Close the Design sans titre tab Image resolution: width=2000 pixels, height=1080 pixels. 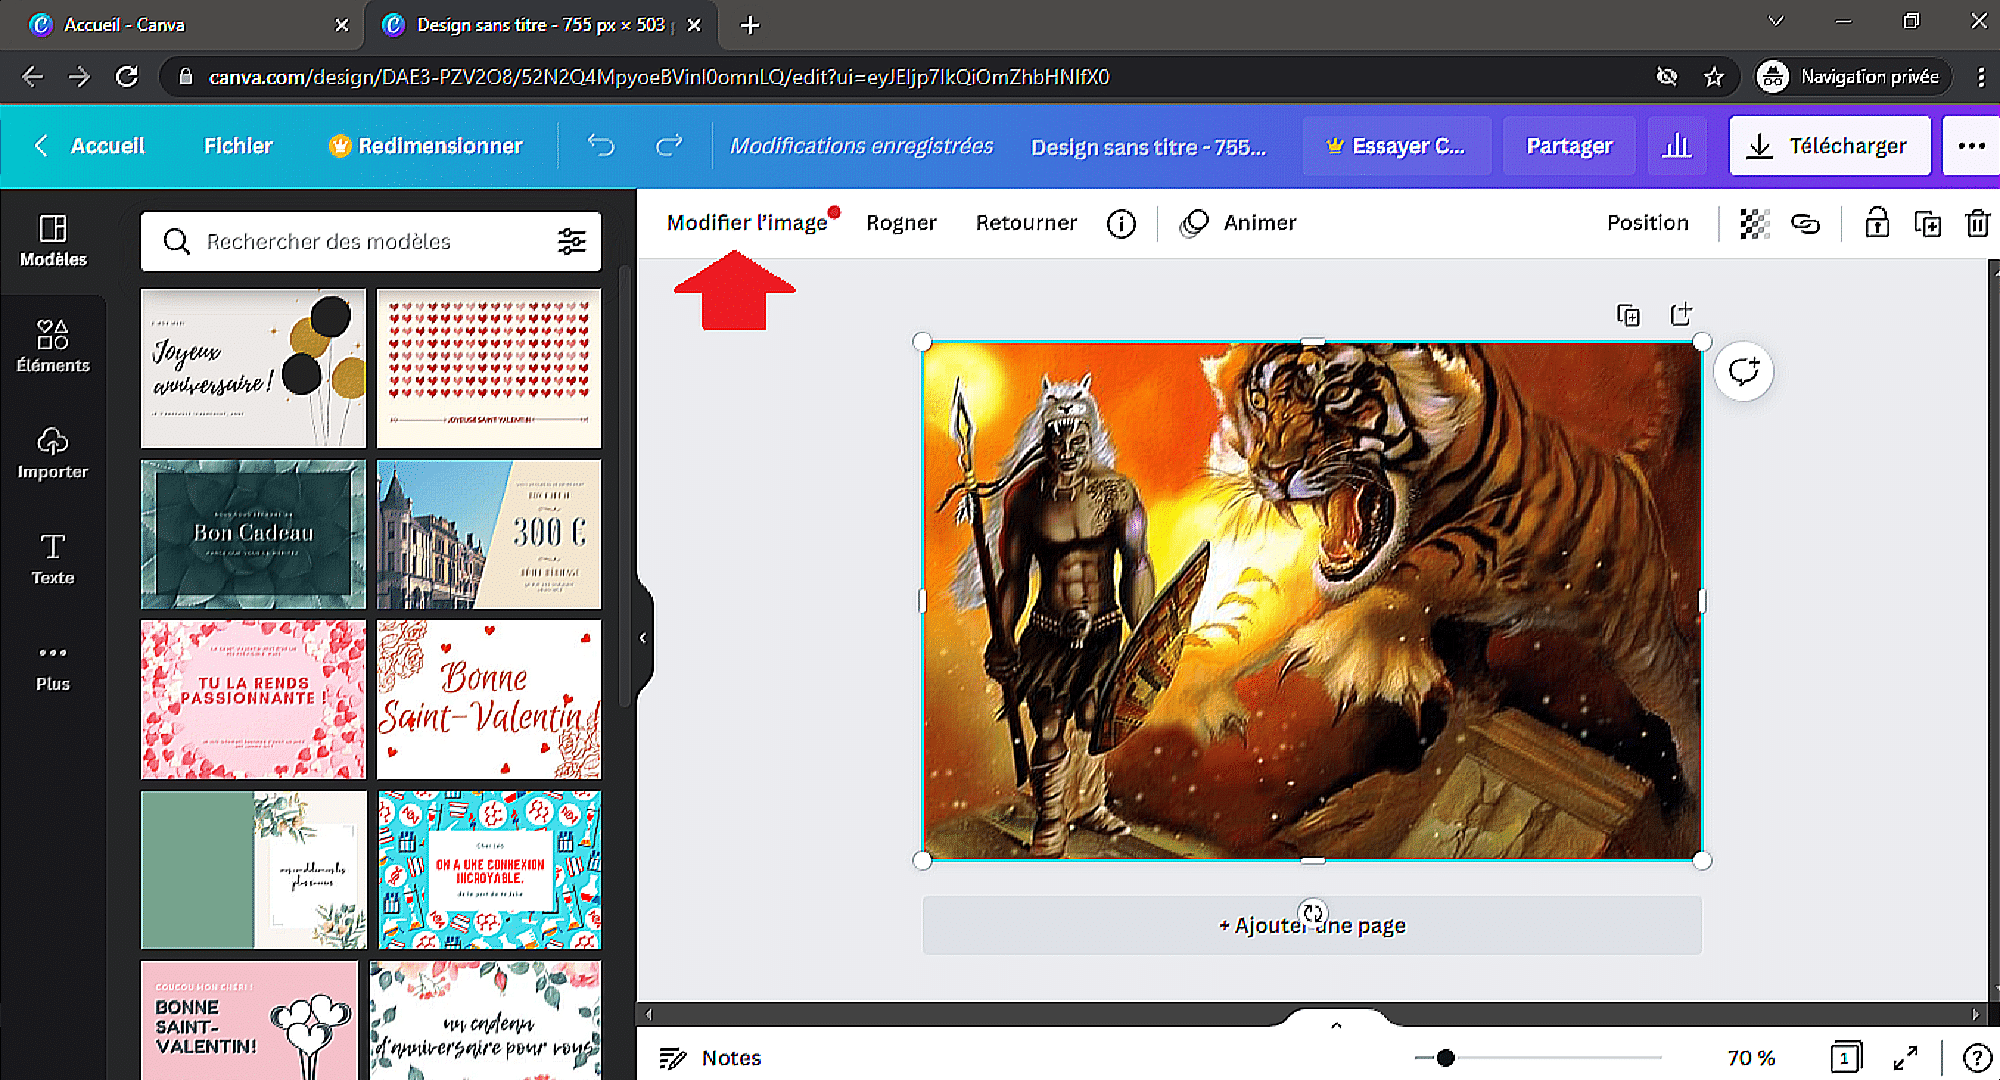[x=694, y=25]
